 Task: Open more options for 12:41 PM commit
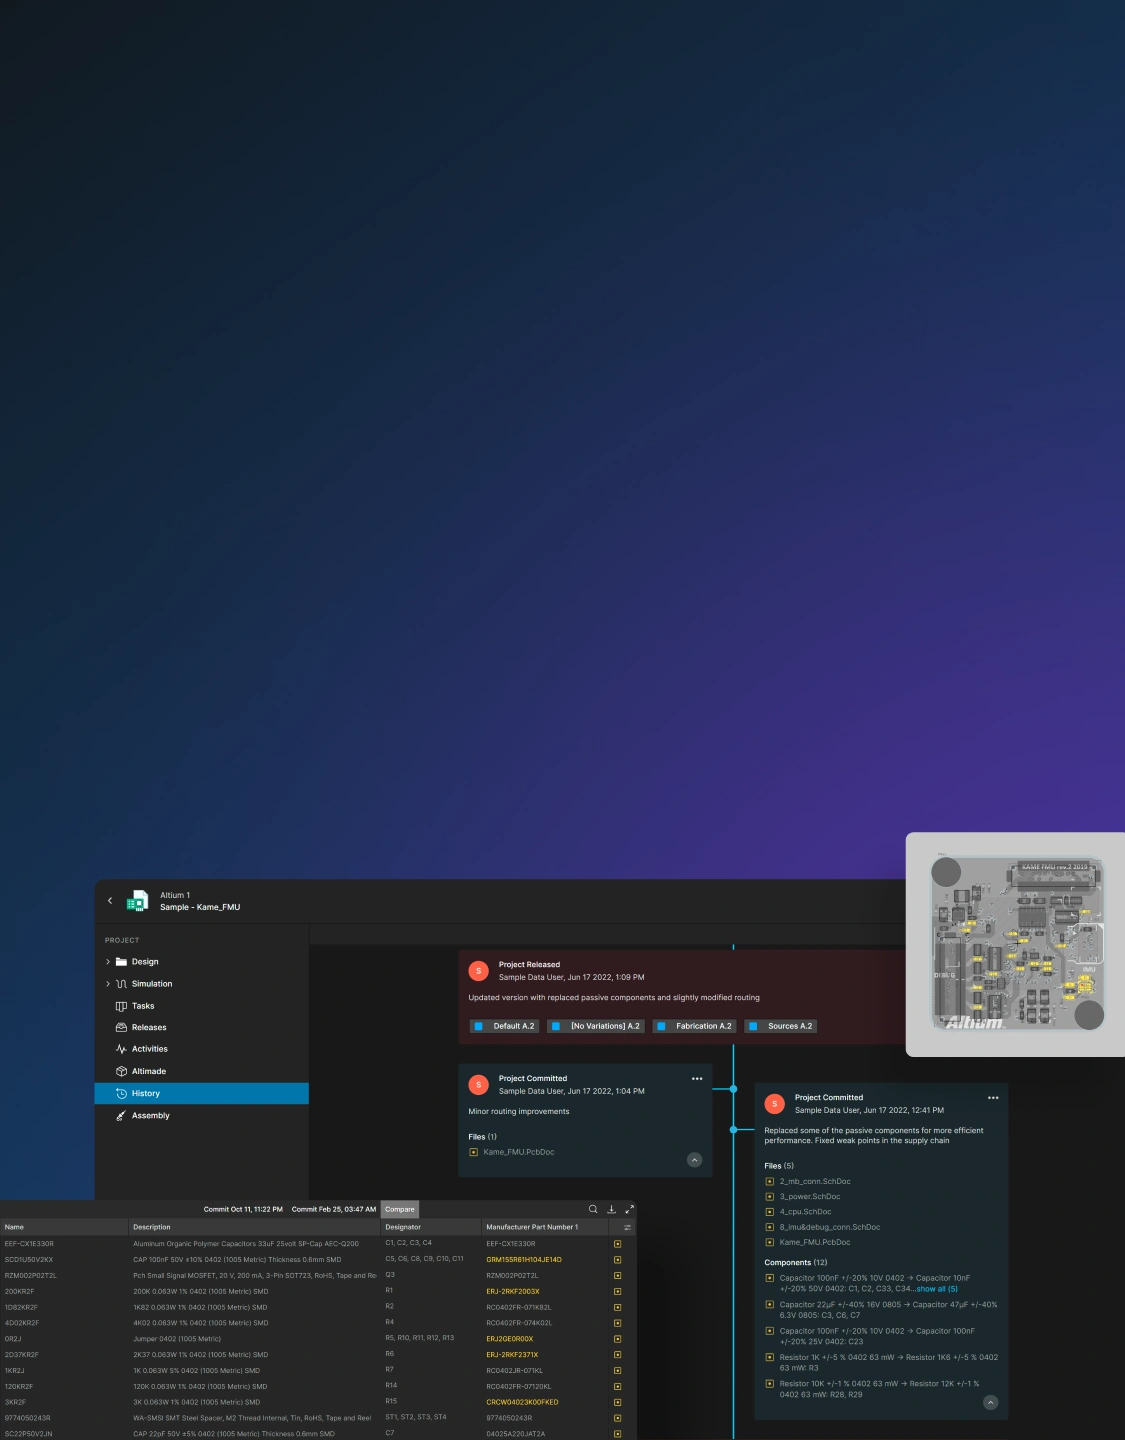993,1098
